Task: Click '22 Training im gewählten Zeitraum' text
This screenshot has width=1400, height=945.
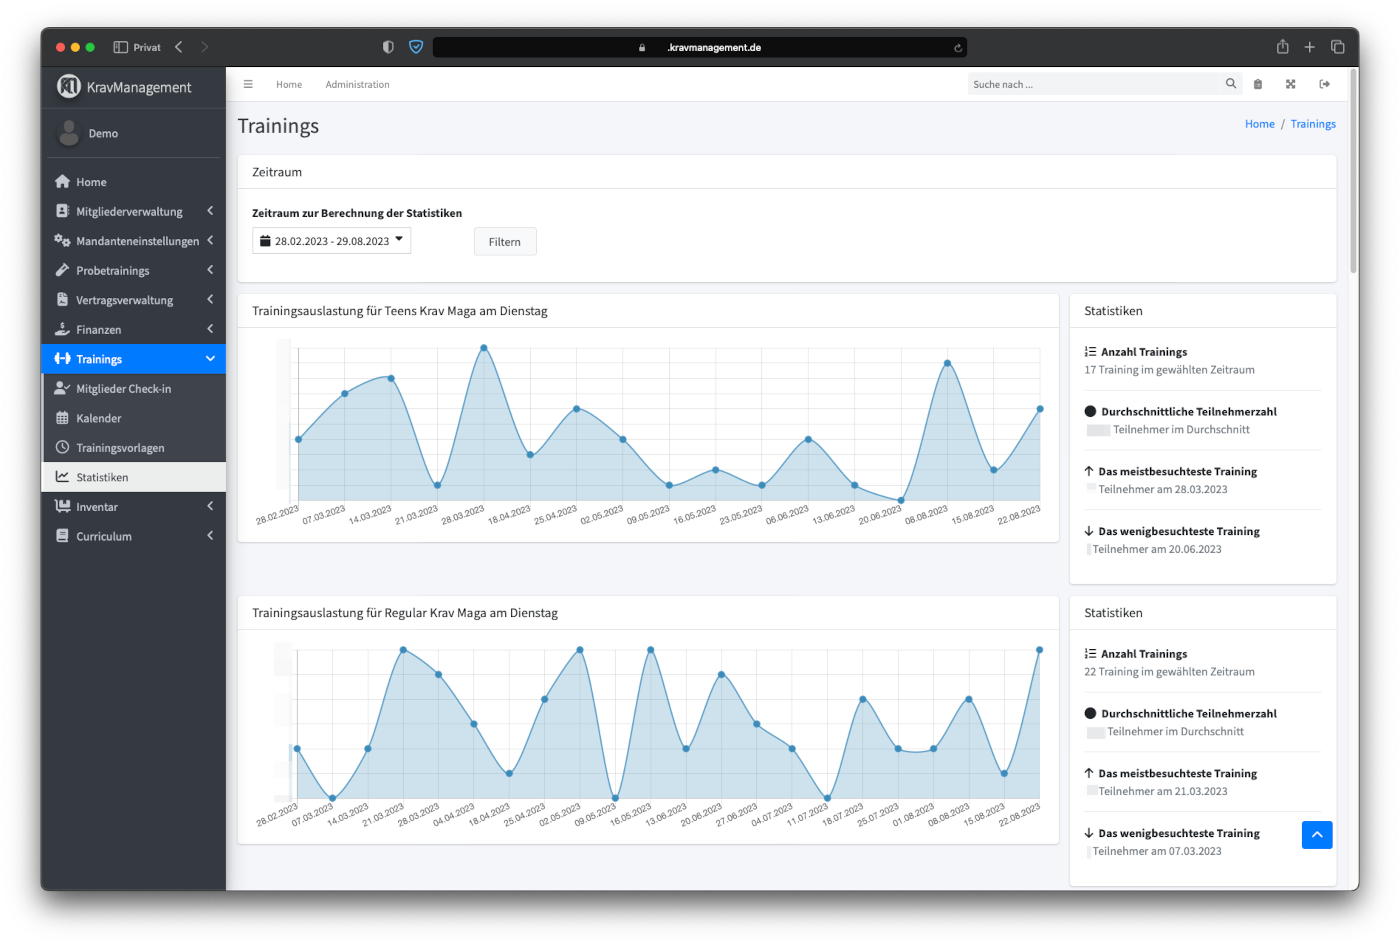Action: click(x=1169, y=672)
